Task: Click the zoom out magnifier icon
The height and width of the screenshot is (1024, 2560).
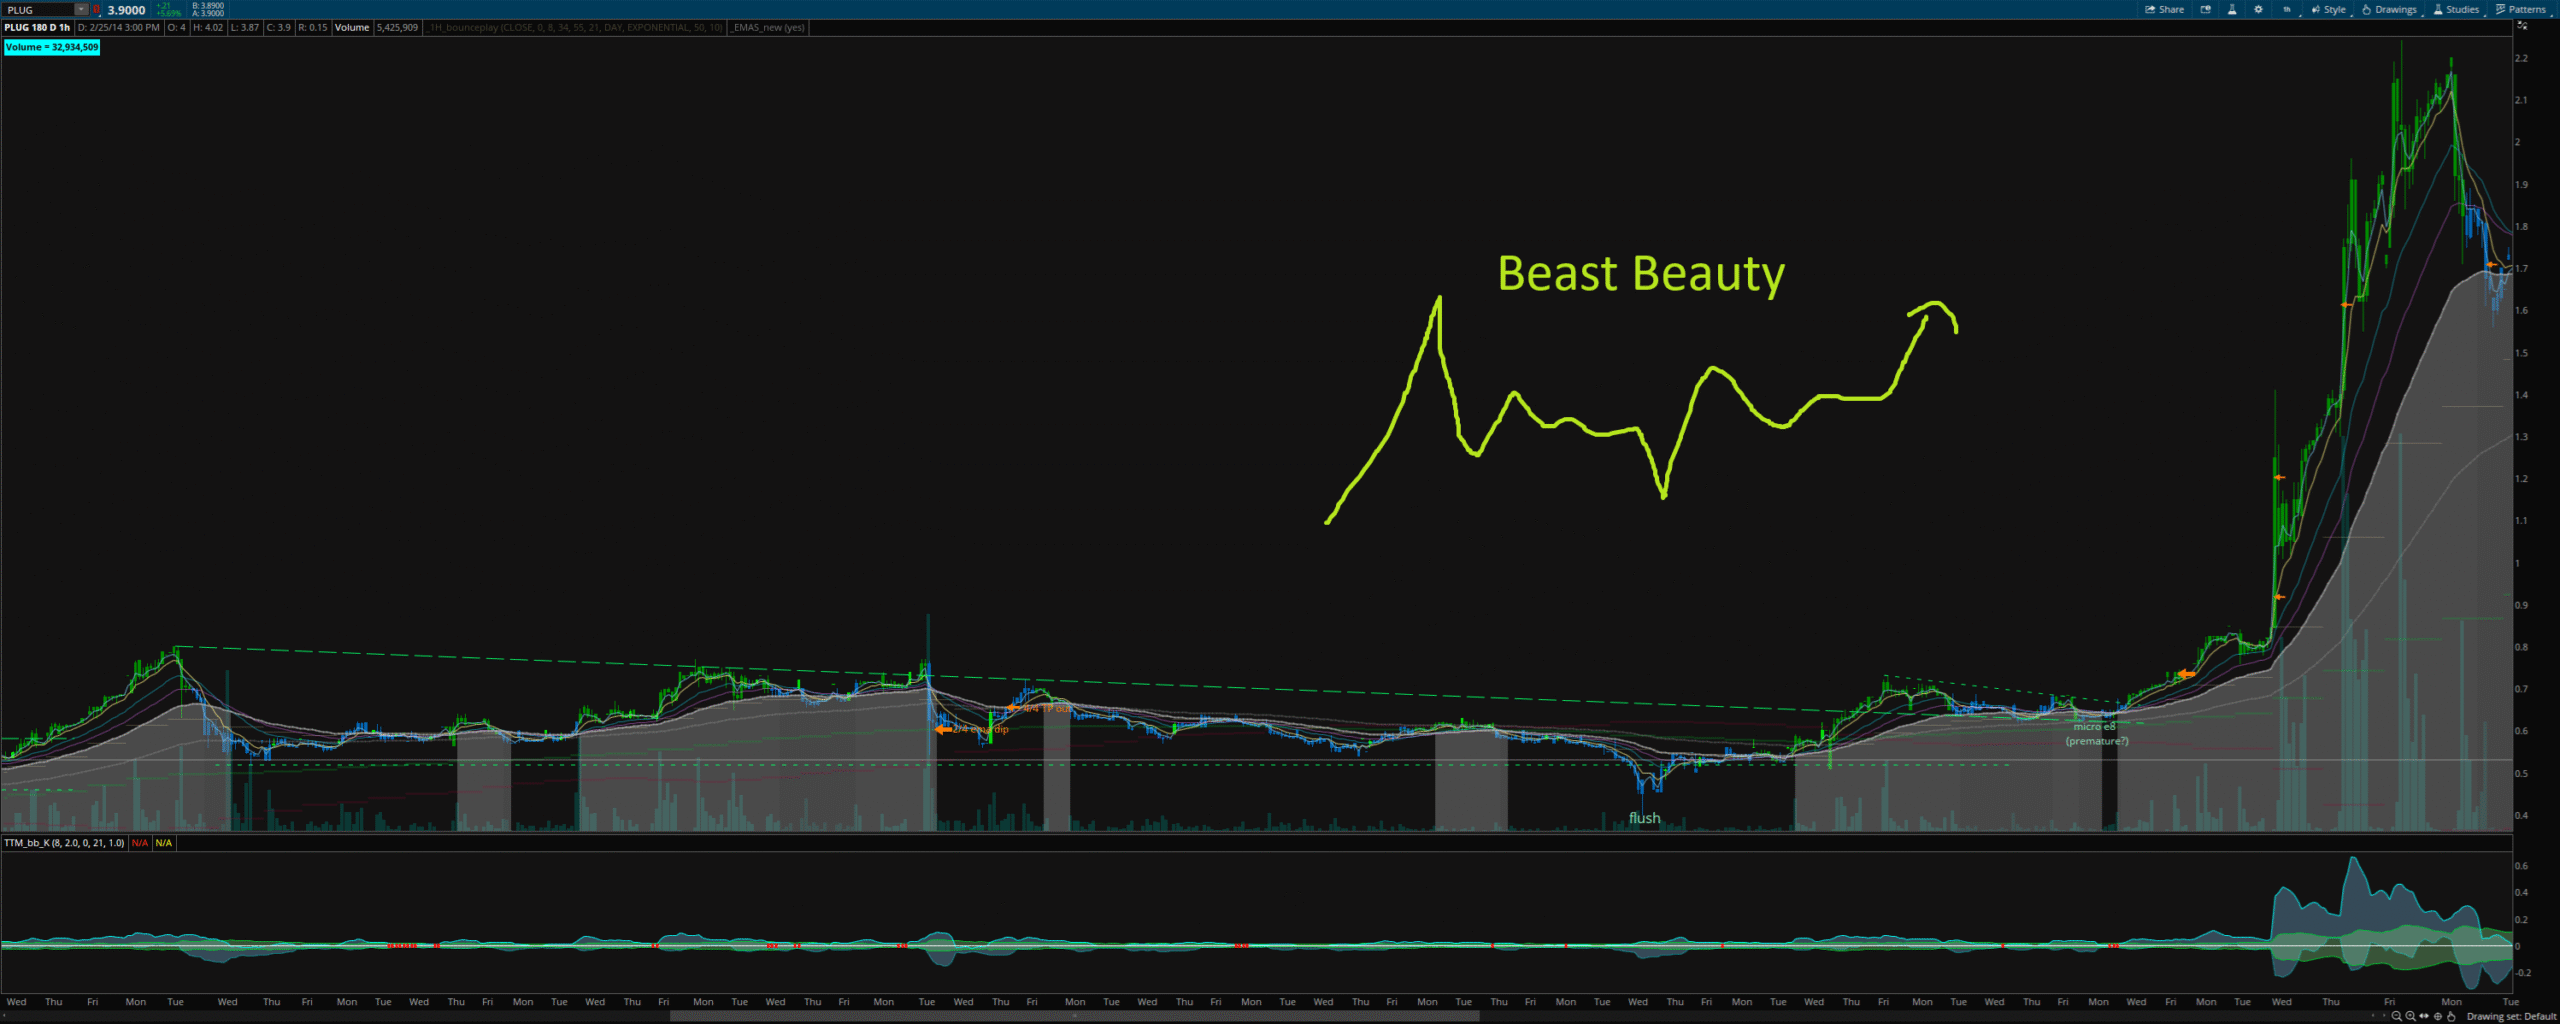Action: click(2396, 1016)
